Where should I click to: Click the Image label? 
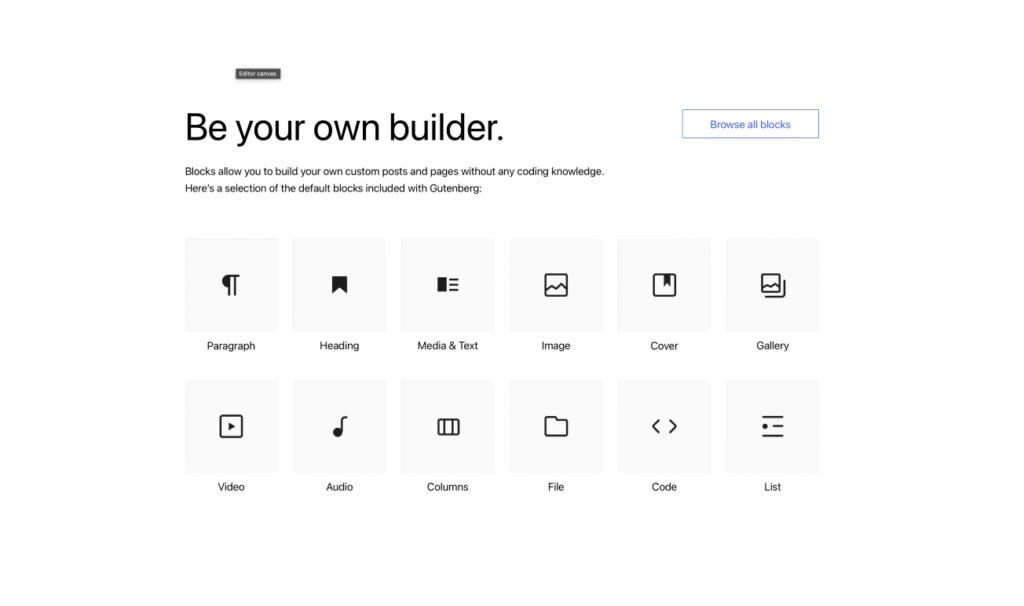[x=556, y=346]
